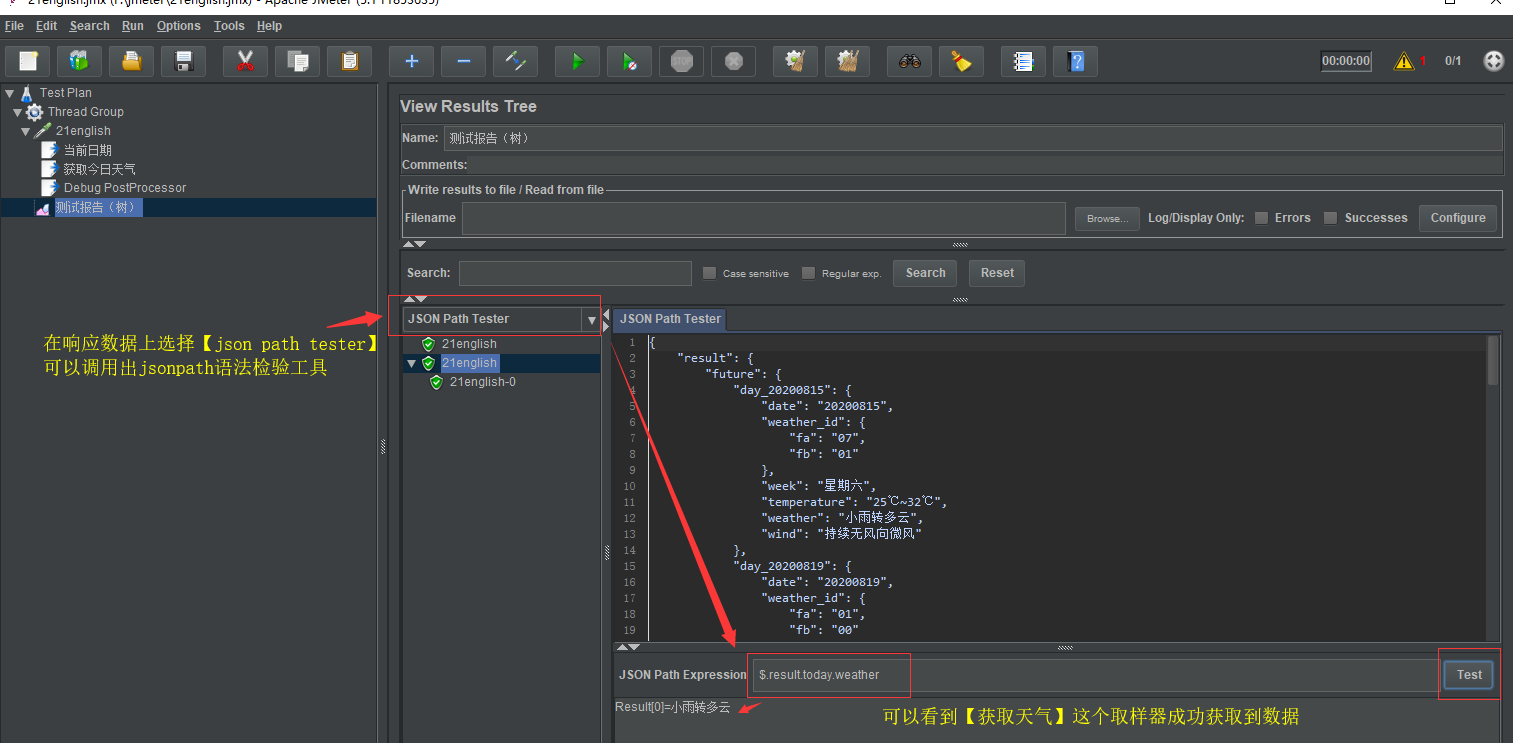This screenshot has width=1513, height=743.
Task: Toggle the Successes only checkbox
Action: [x=1330, y=218]
